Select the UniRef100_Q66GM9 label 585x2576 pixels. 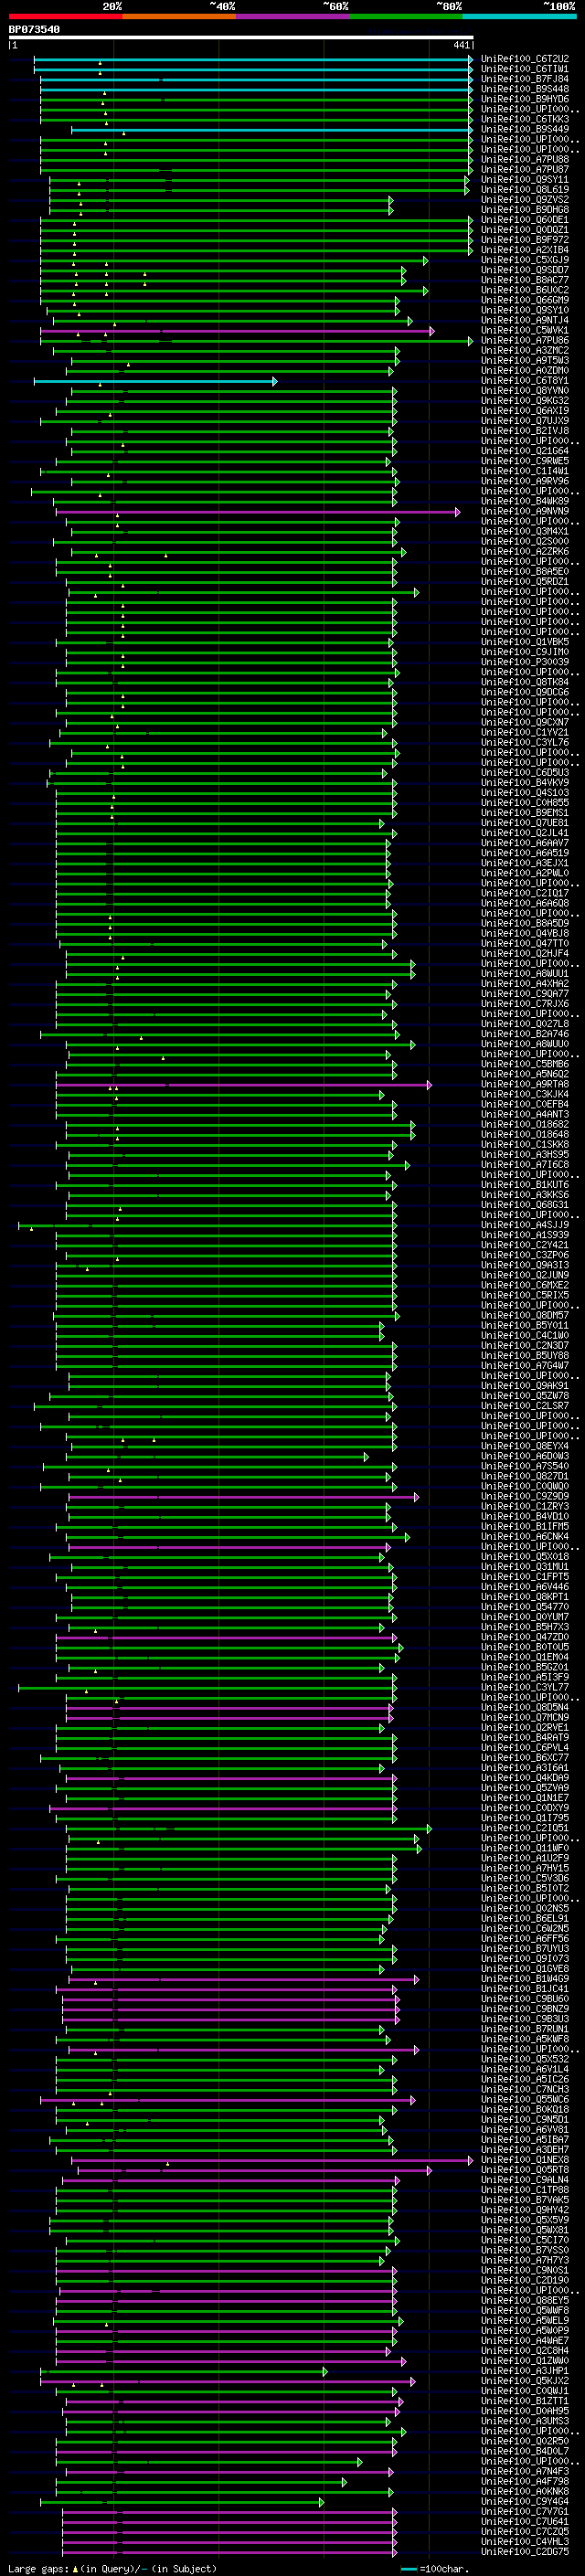(x=525, y=300)
